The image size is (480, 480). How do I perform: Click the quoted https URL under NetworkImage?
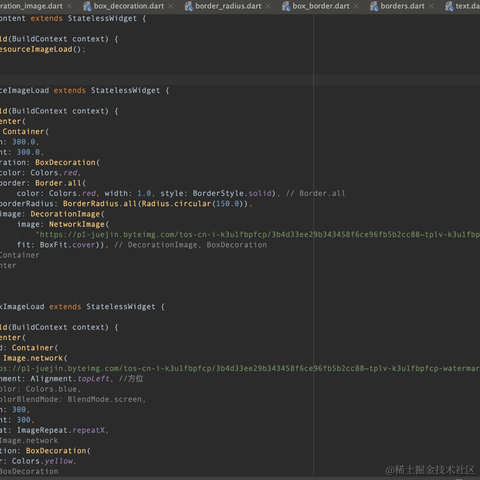(258, 235)
